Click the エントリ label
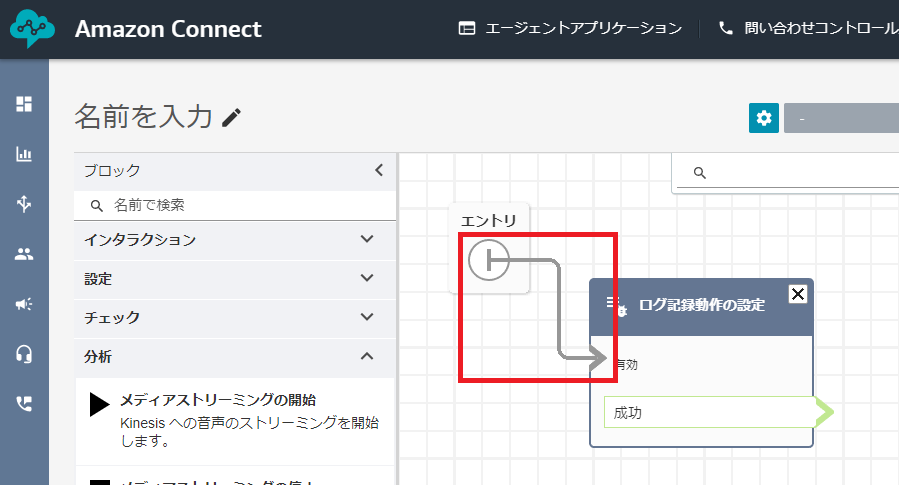899x485 pixels. click(x=488, y=220)
